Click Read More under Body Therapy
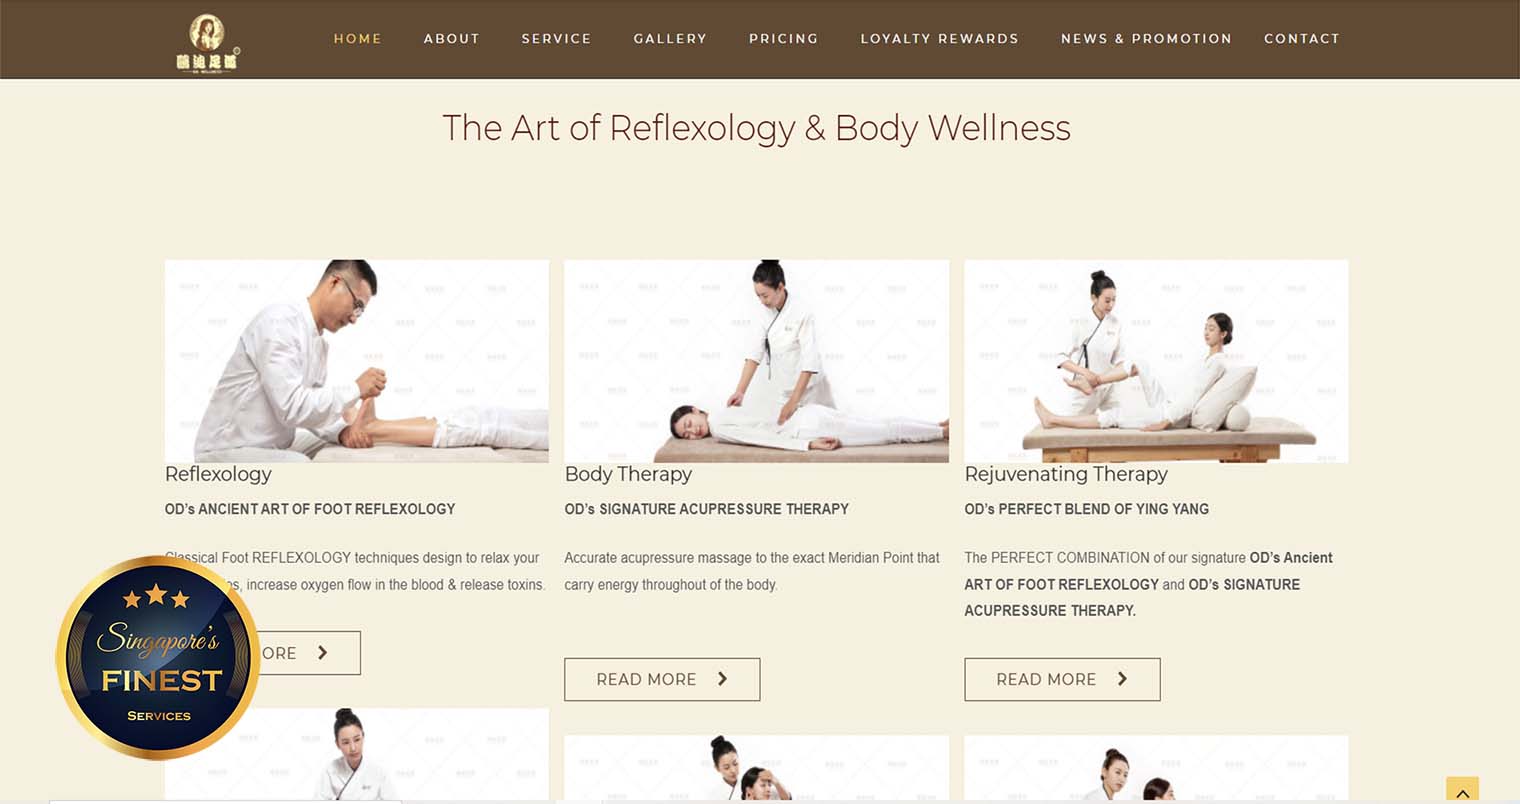The image size is (1520, 804). (x=662, y=679)
